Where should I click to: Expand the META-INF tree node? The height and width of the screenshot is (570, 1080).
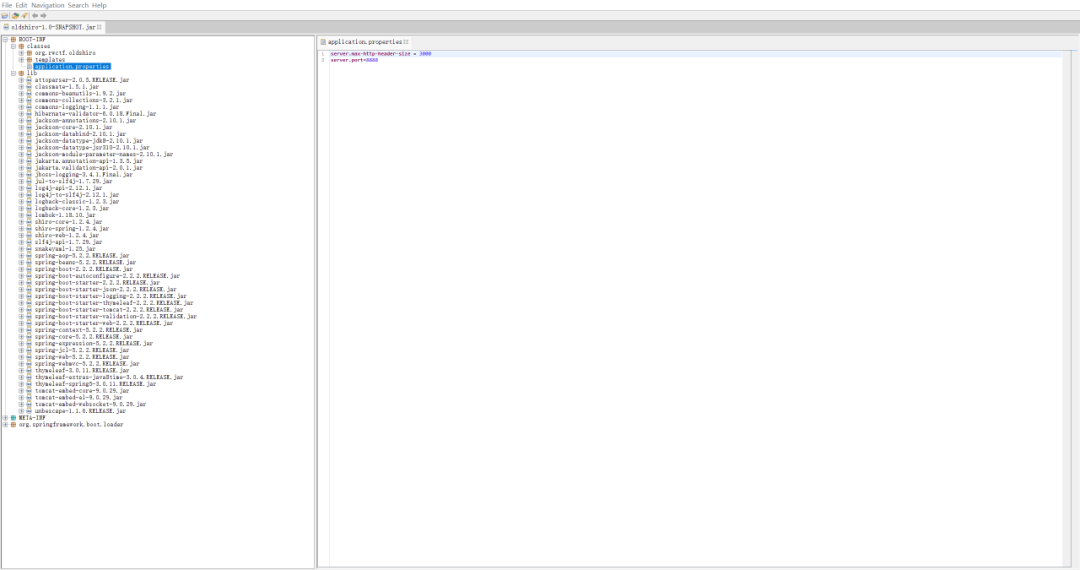click(x=5, y=418)
